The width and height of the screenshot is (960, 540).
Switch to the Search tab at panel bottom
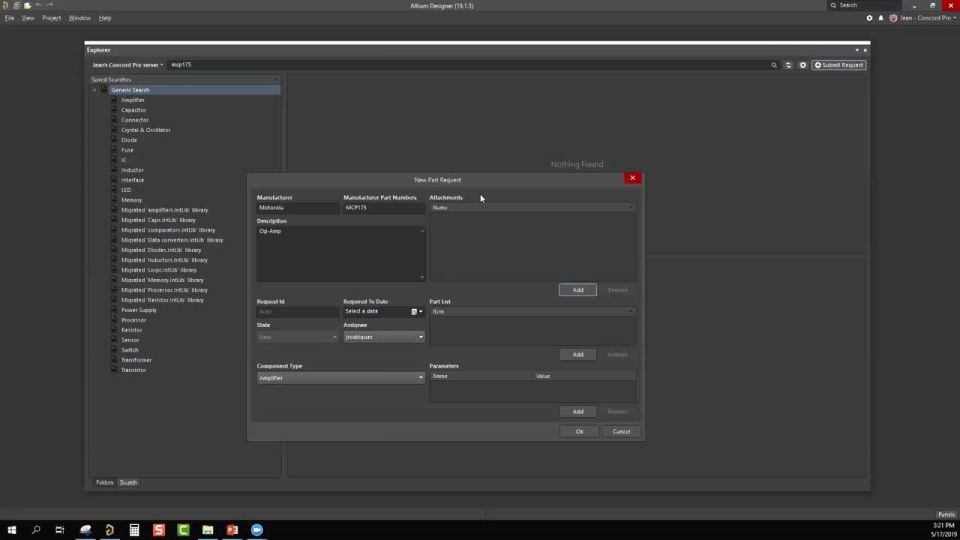coord(128,482)
